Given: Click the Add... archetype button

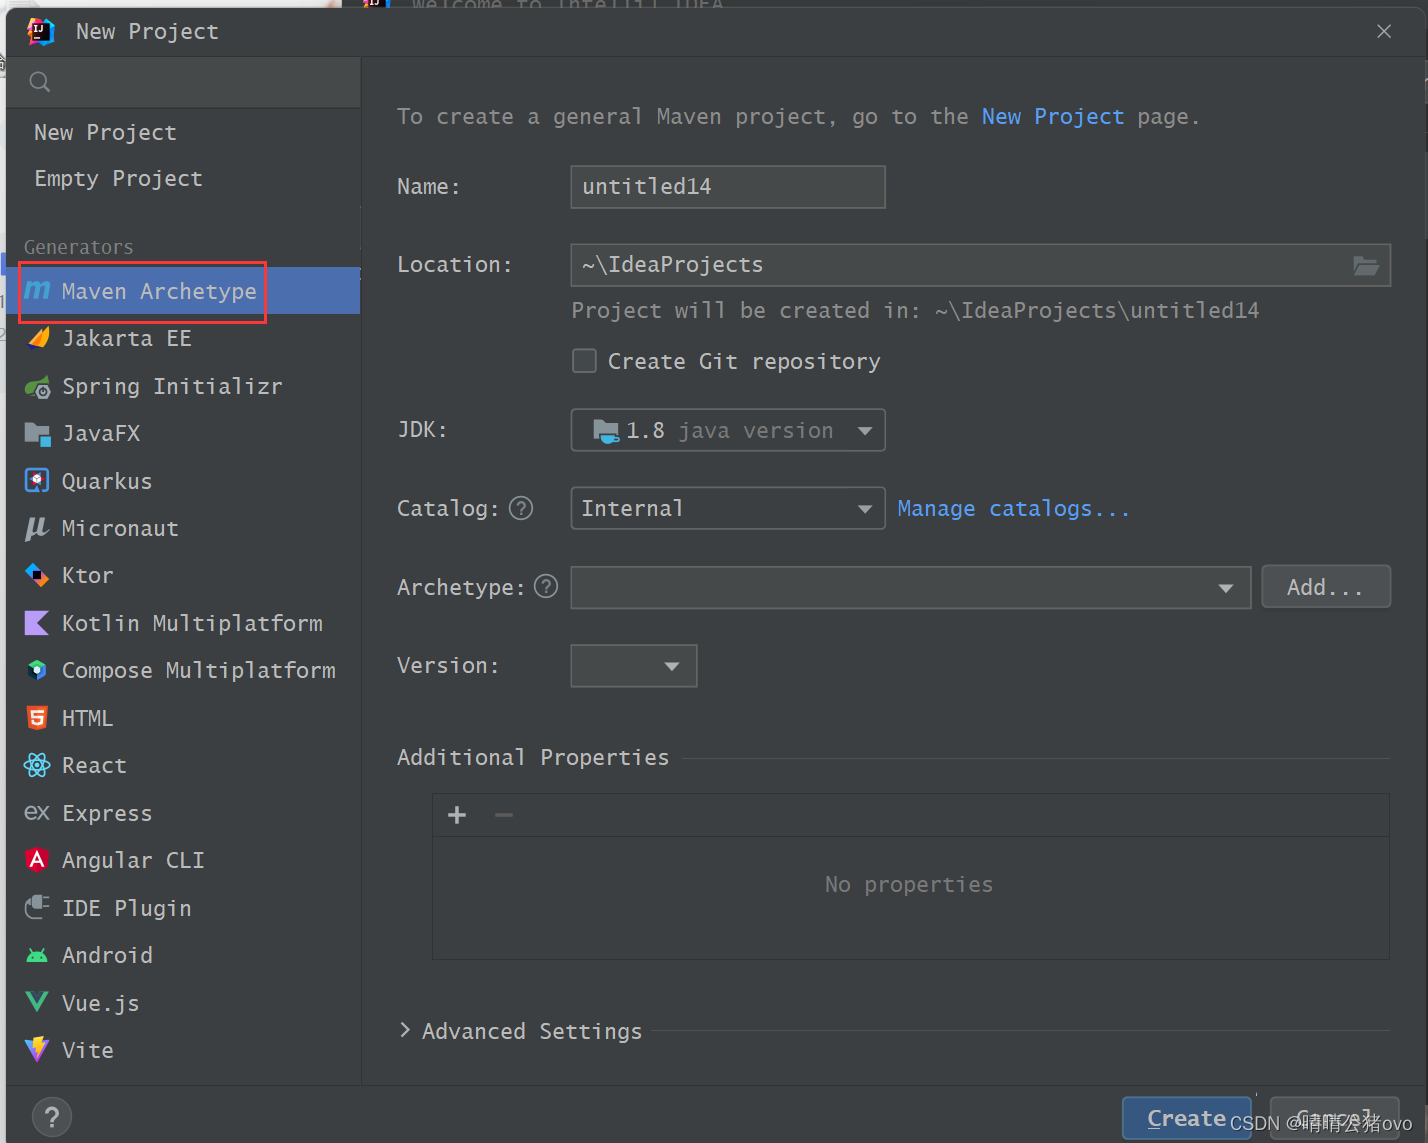Looking at the screenshot, I should tap(1326, 587).
